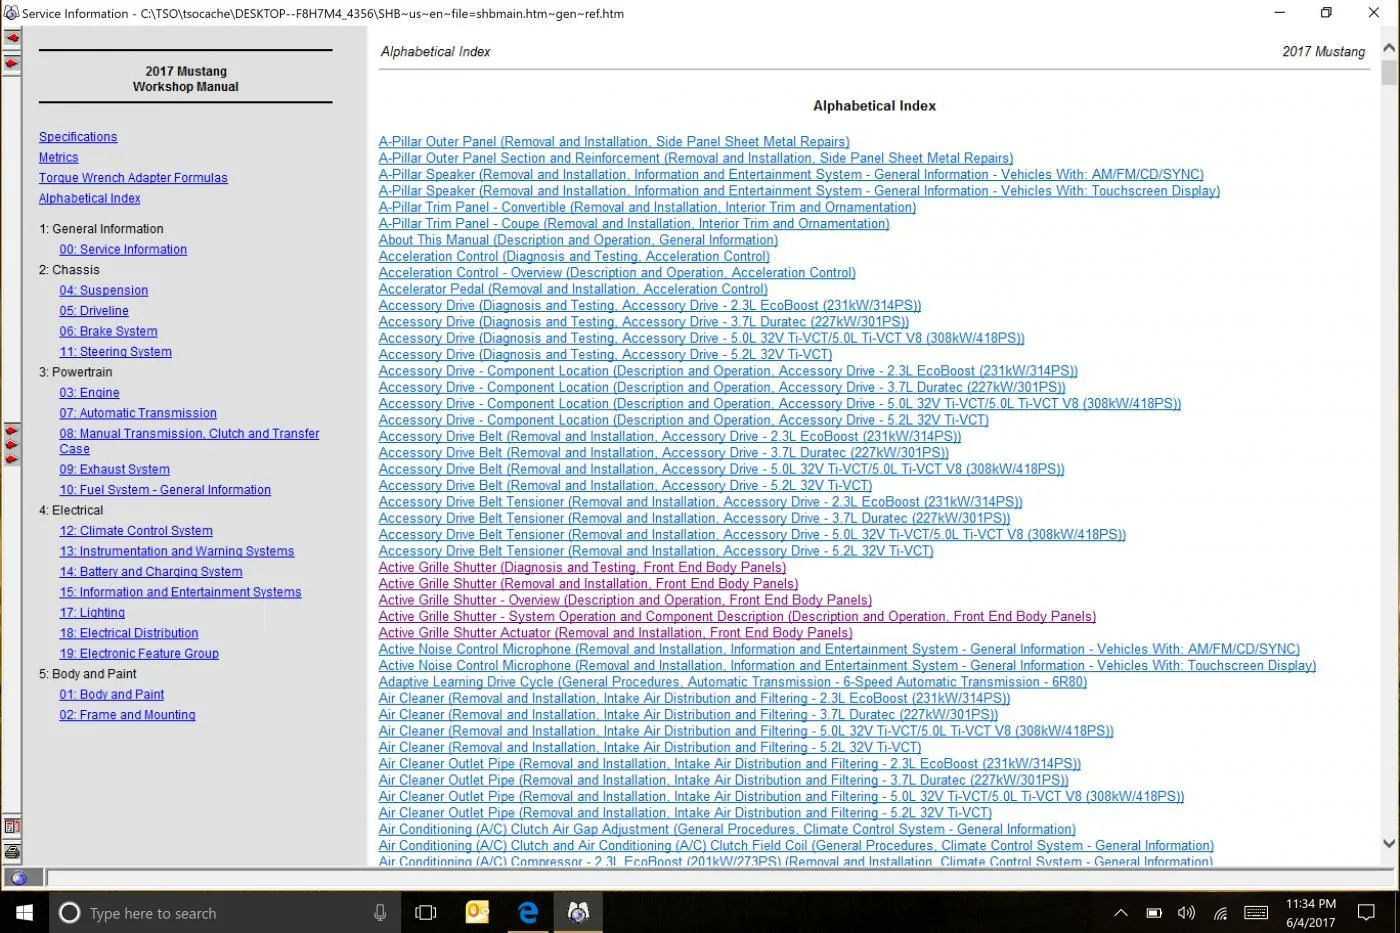1400x933 pixels.
Task: Show hidden tray icons chevron
Action: pyautogui.click(x=1121, y=912)
